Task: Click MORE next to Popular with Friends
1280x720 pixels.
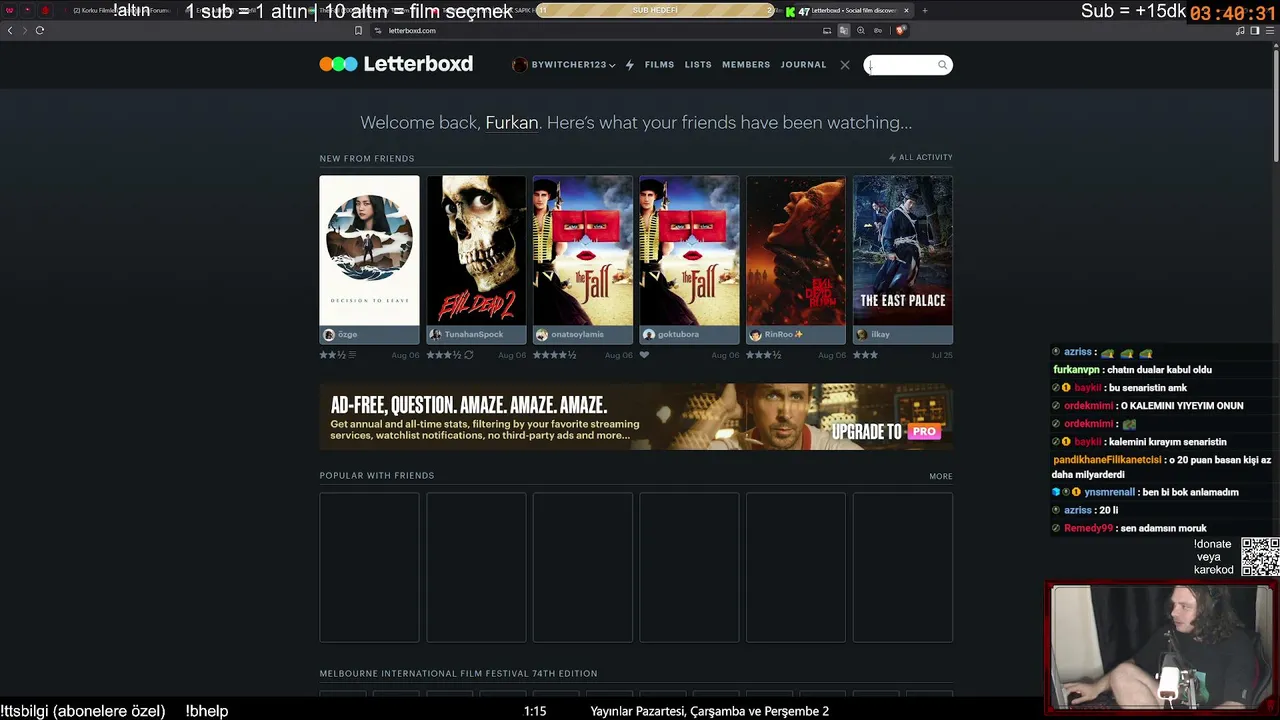Action: [x=941, y=476]
